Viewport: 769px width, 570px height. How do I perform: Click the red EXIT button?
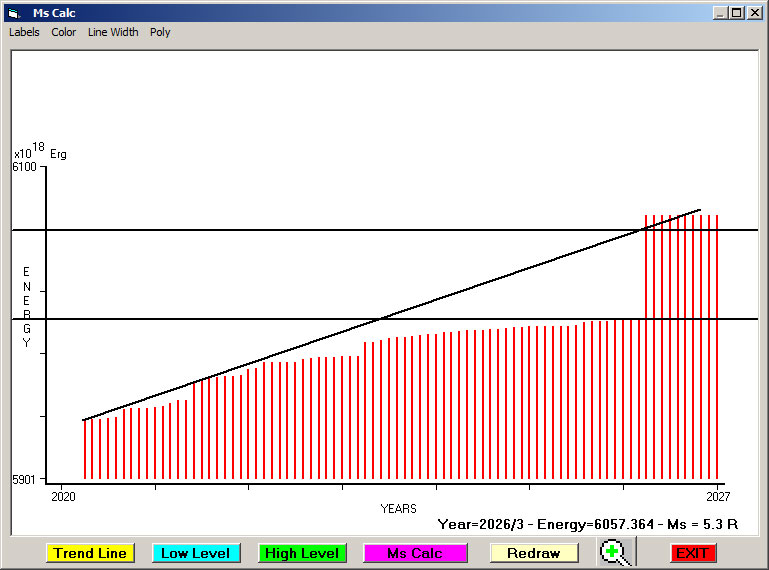692,553
